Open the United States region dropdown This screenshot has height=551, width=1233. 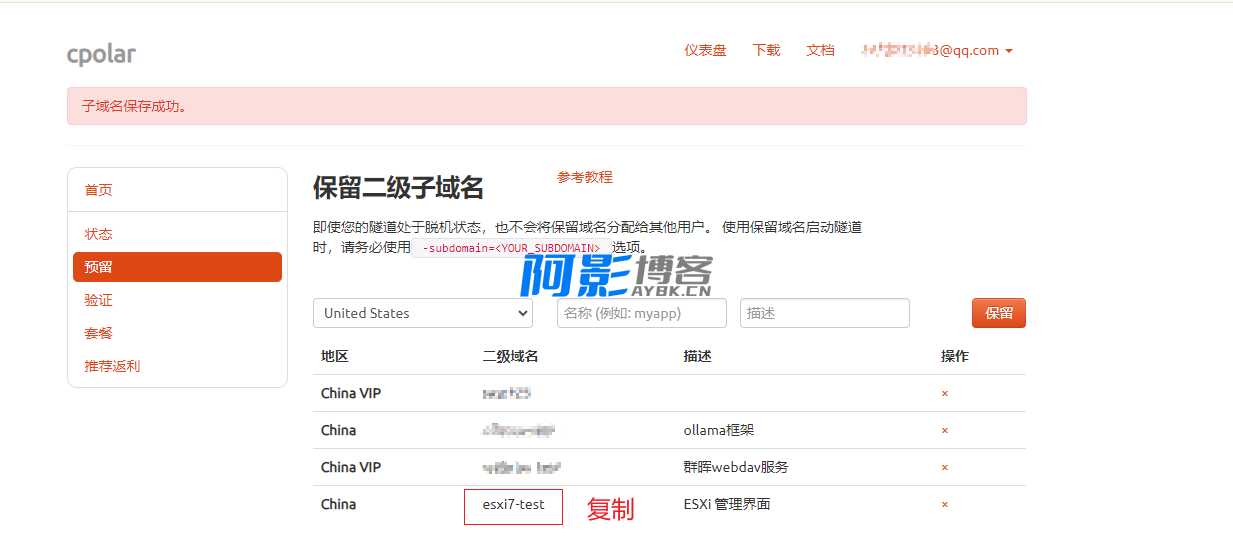(x=422, y=313)
